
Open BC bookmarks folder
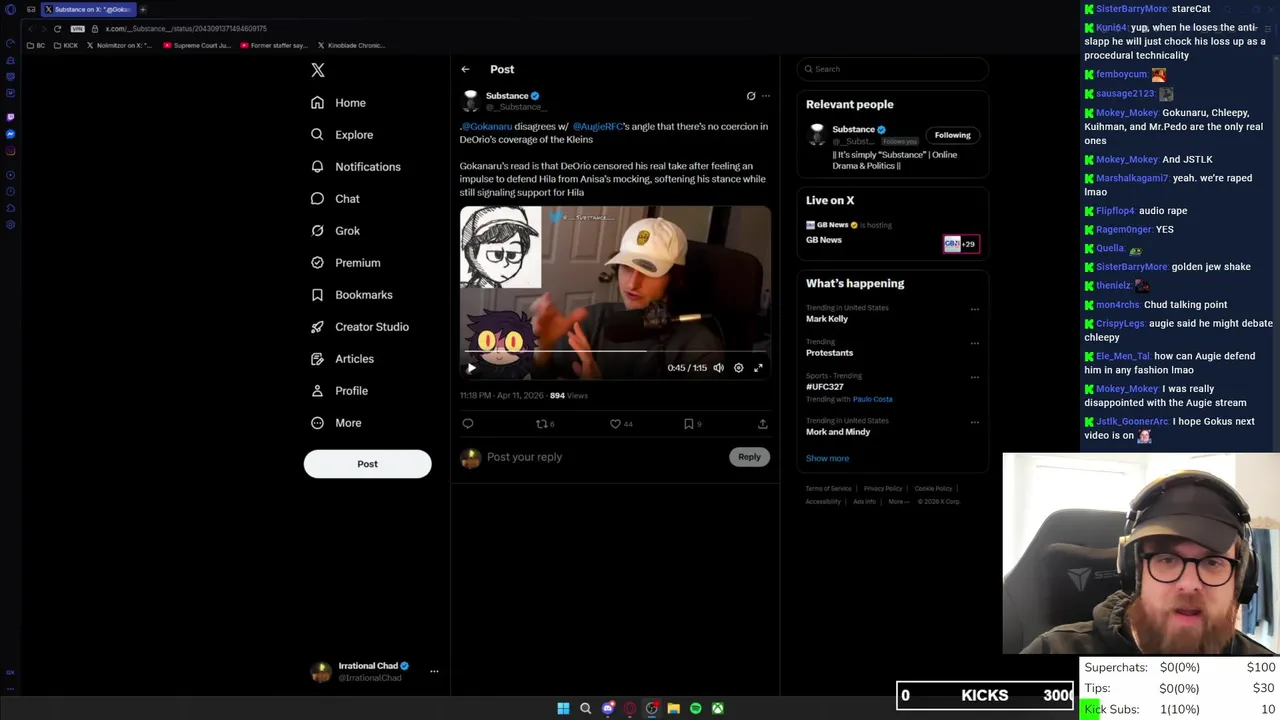(36, 45)
